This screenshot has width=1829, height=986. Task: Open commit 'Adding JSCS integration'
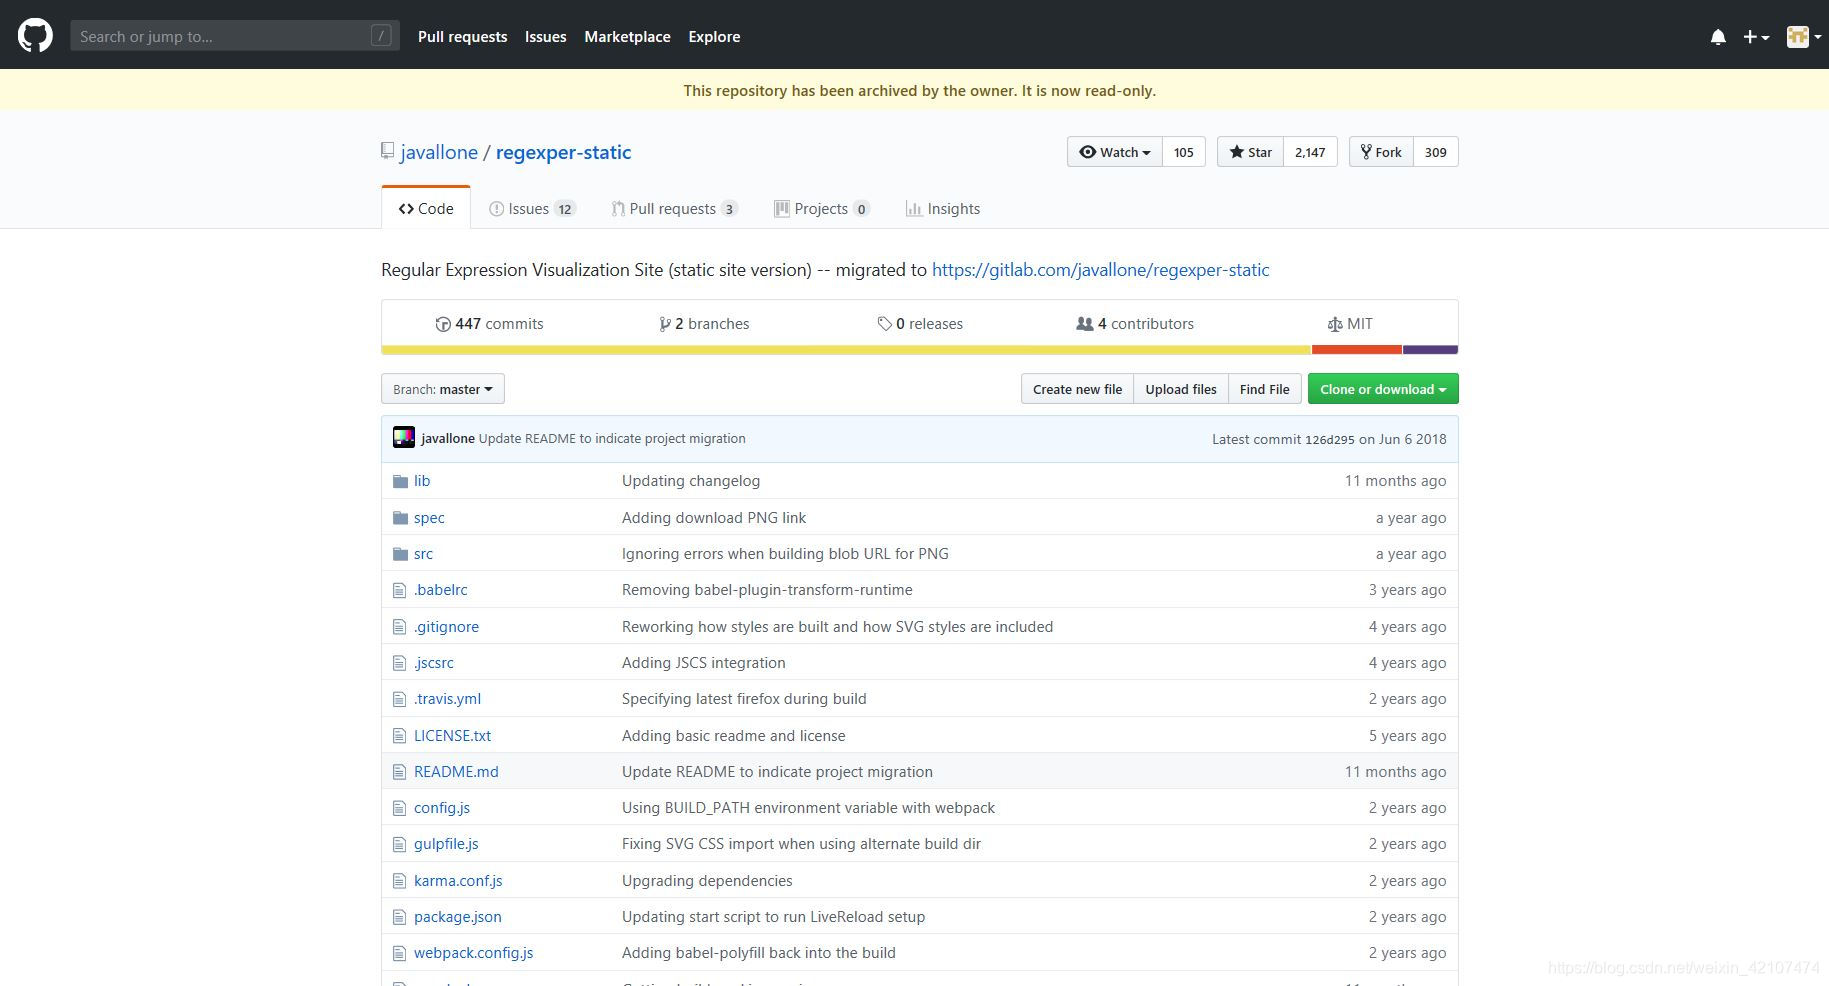(x=704, y=663)
